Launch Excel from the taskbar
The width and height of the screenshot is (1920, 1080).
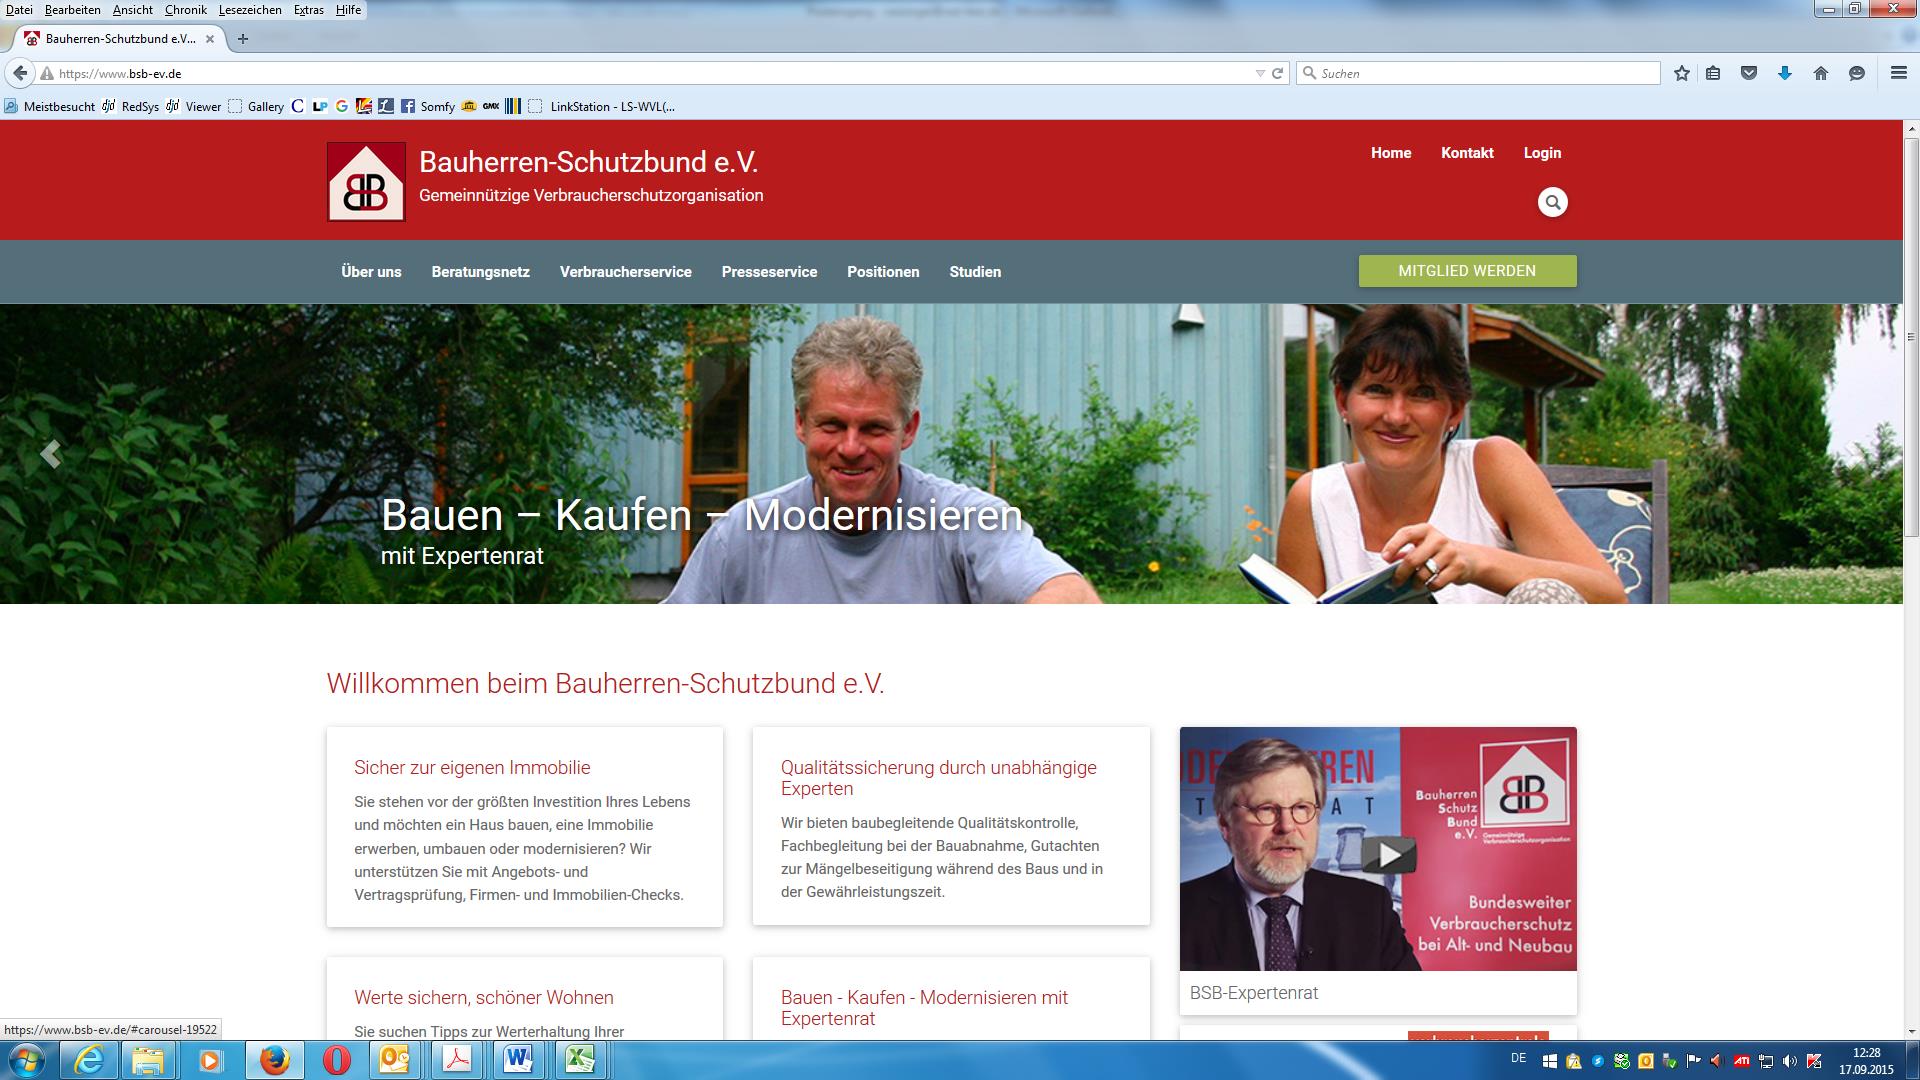click(581, 1059)
